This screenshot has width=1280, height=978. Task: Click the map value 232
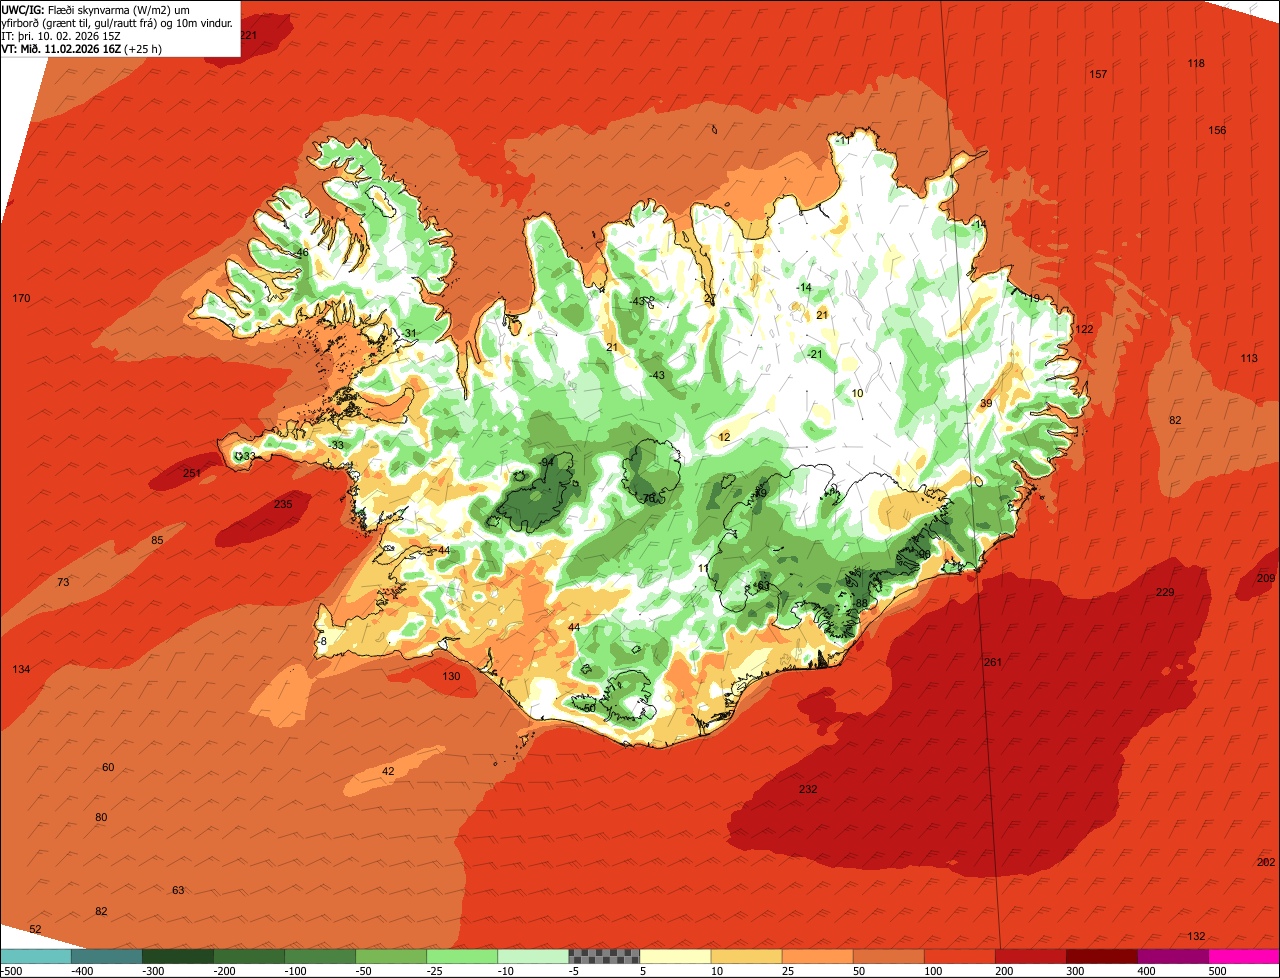pos(808,789)
